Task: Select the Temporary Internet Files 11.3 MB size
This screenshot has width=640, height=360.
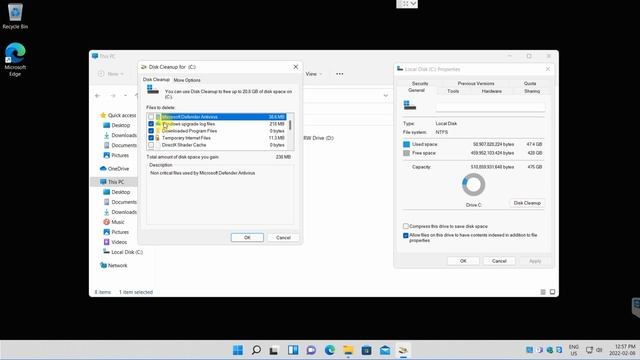Action: [277, 138]
